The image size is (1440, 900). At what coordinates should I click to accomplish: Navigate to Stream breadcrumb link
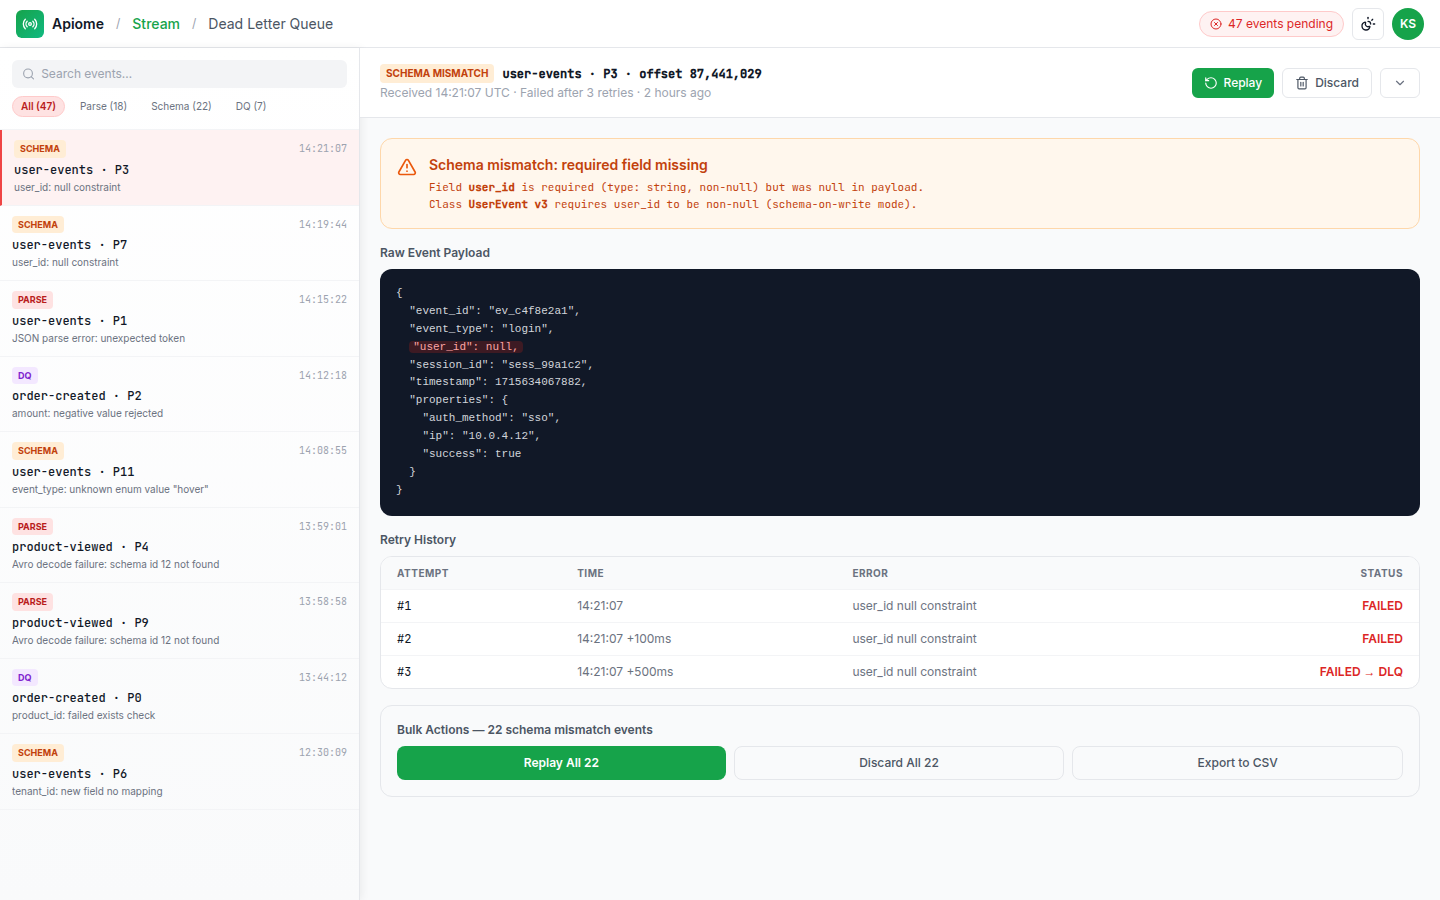[x=156, y=24]
